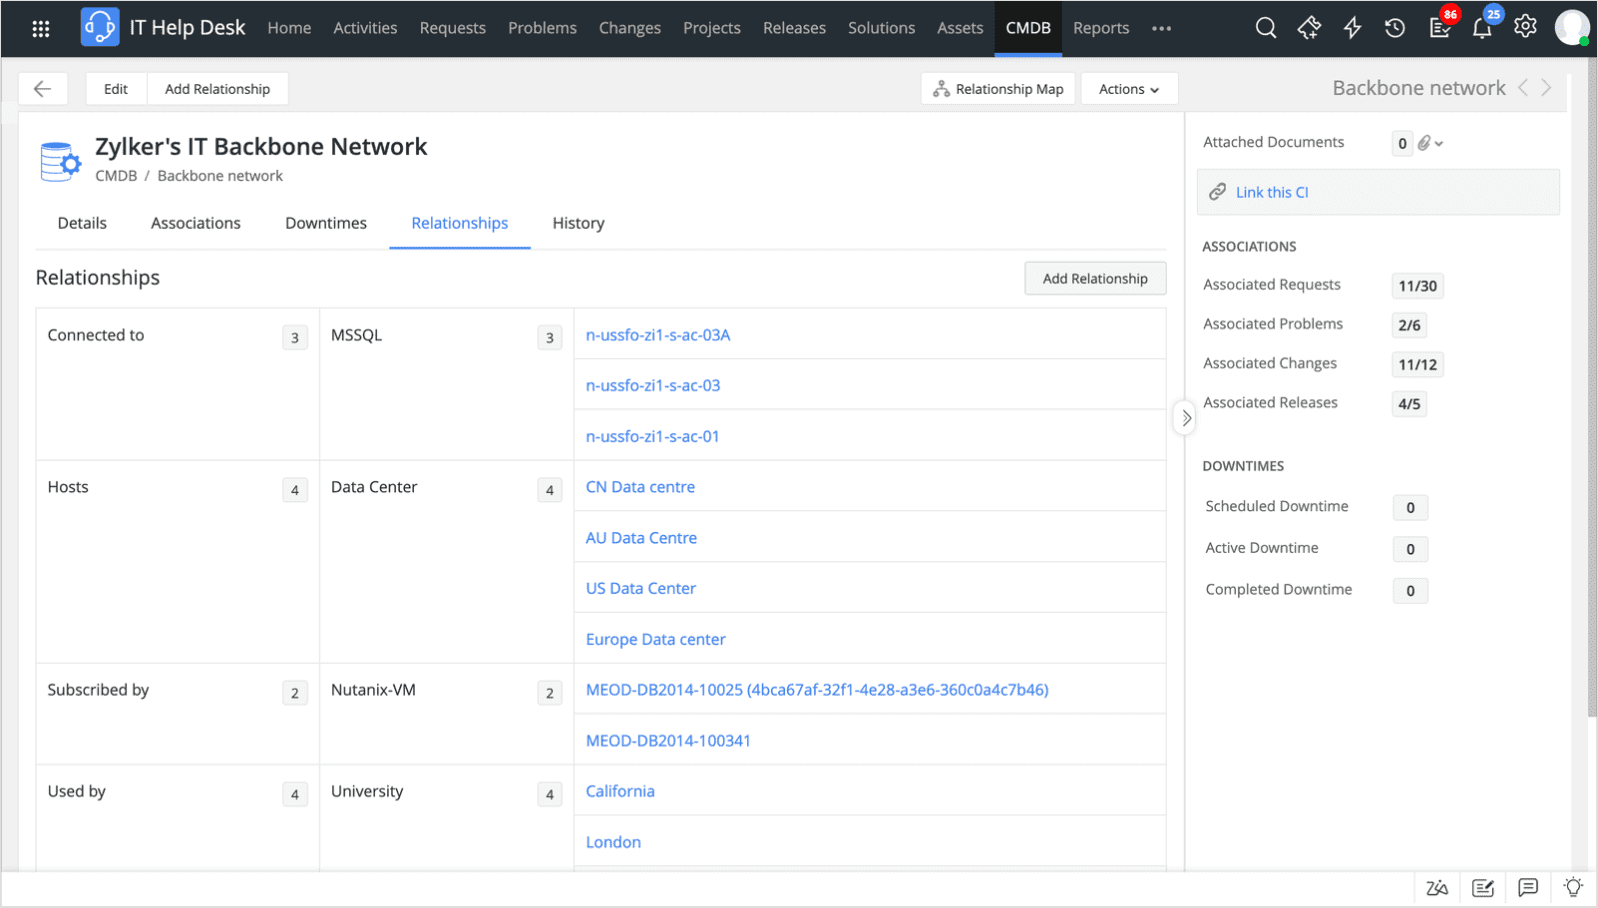Image resolution: width=1598 pixels, height=908 pixels.
Task: Open the notifications bell icon
Action: [x=1482, y=28]
